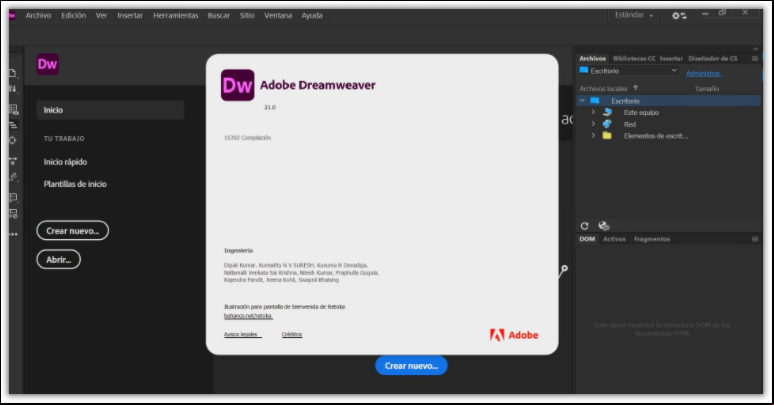Viewport: 774px width, 405px height.
Task: Open the Buscar menu
Action: 219,15
